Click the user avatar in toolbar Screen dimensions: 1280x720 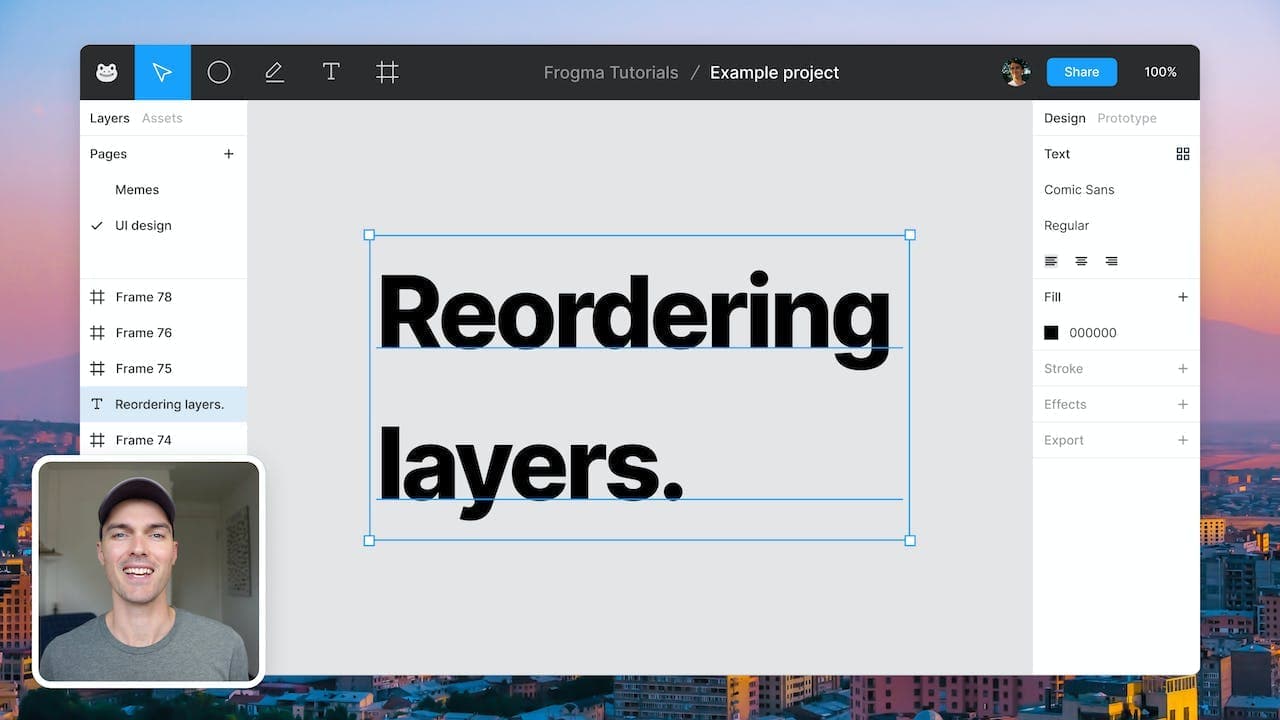pos(1016,72)
